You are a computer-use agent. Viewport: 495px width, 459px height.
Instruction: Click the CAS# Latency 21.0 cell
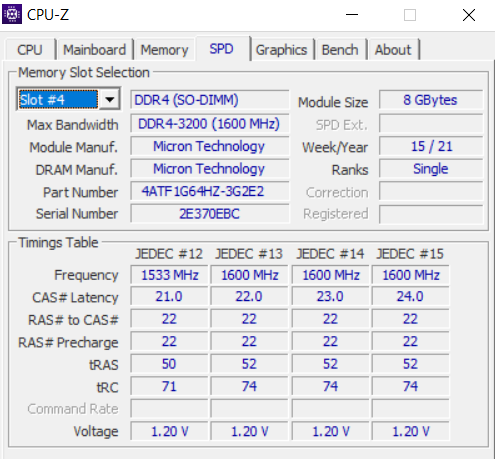169,296
